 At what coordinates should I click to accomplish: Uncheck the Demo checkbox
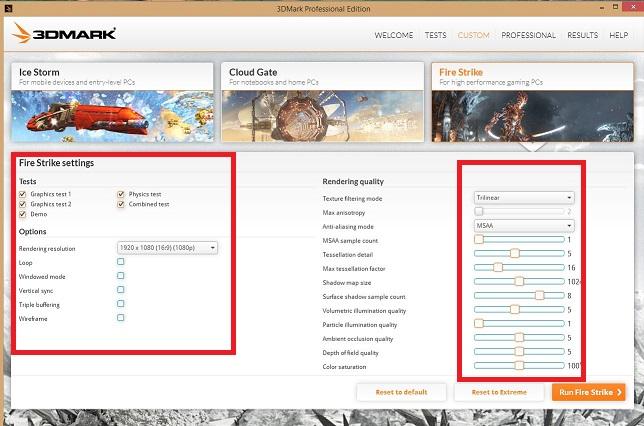tap(23, 214)
